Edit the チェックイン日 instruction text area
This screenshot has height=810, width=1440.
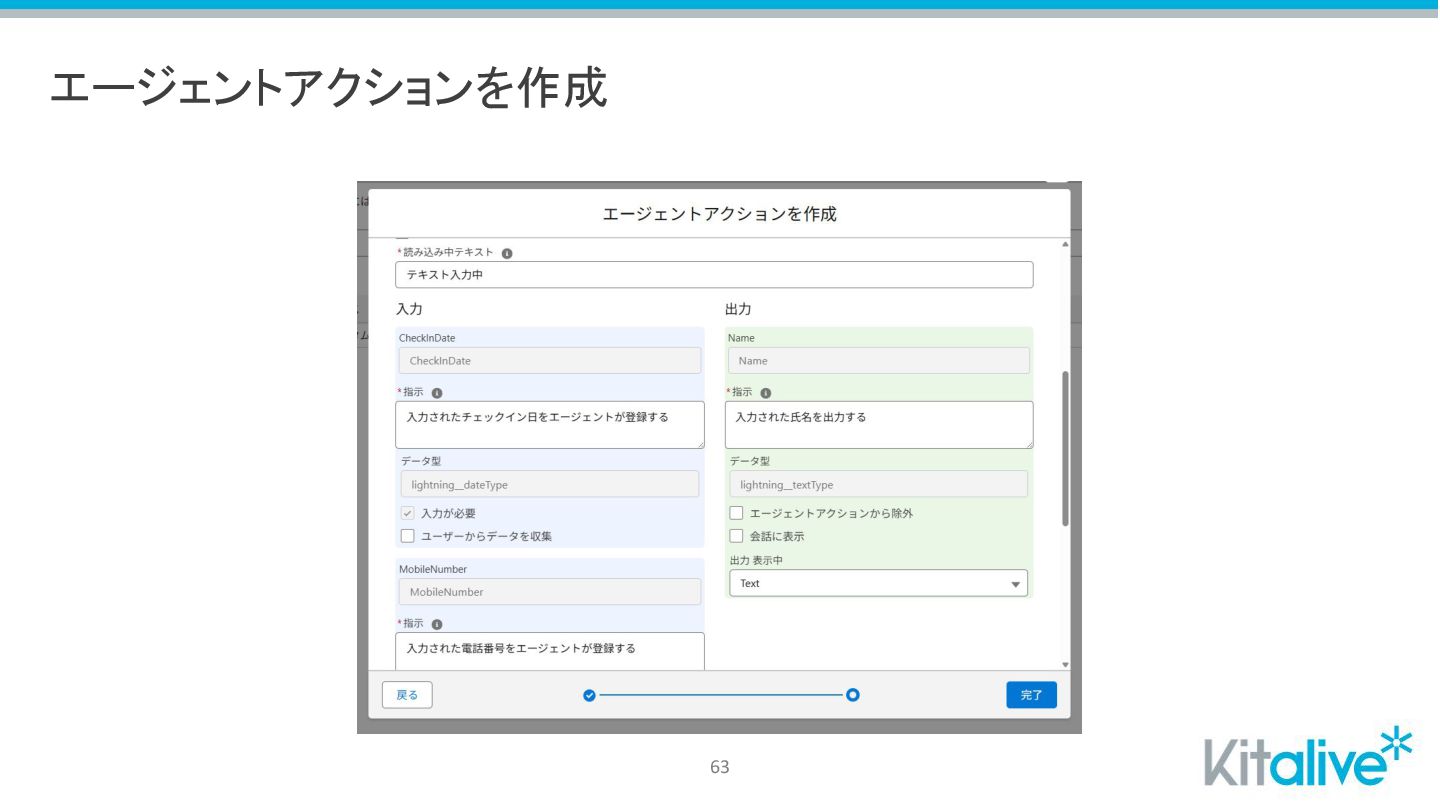click(x=550, y=425)
